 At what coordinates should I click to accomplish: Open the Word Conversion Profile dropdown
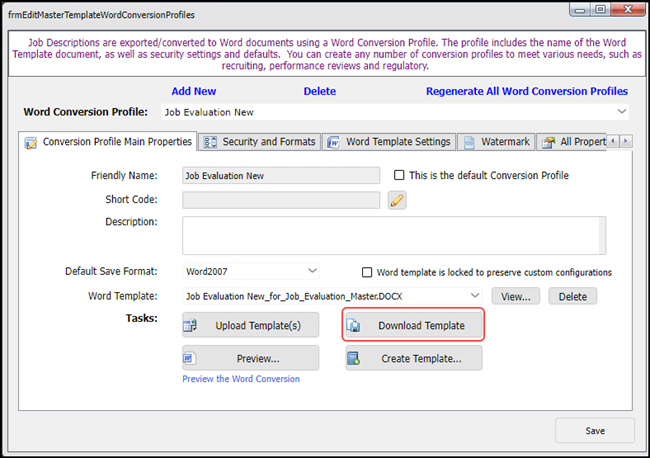click(x=621, y=111)
